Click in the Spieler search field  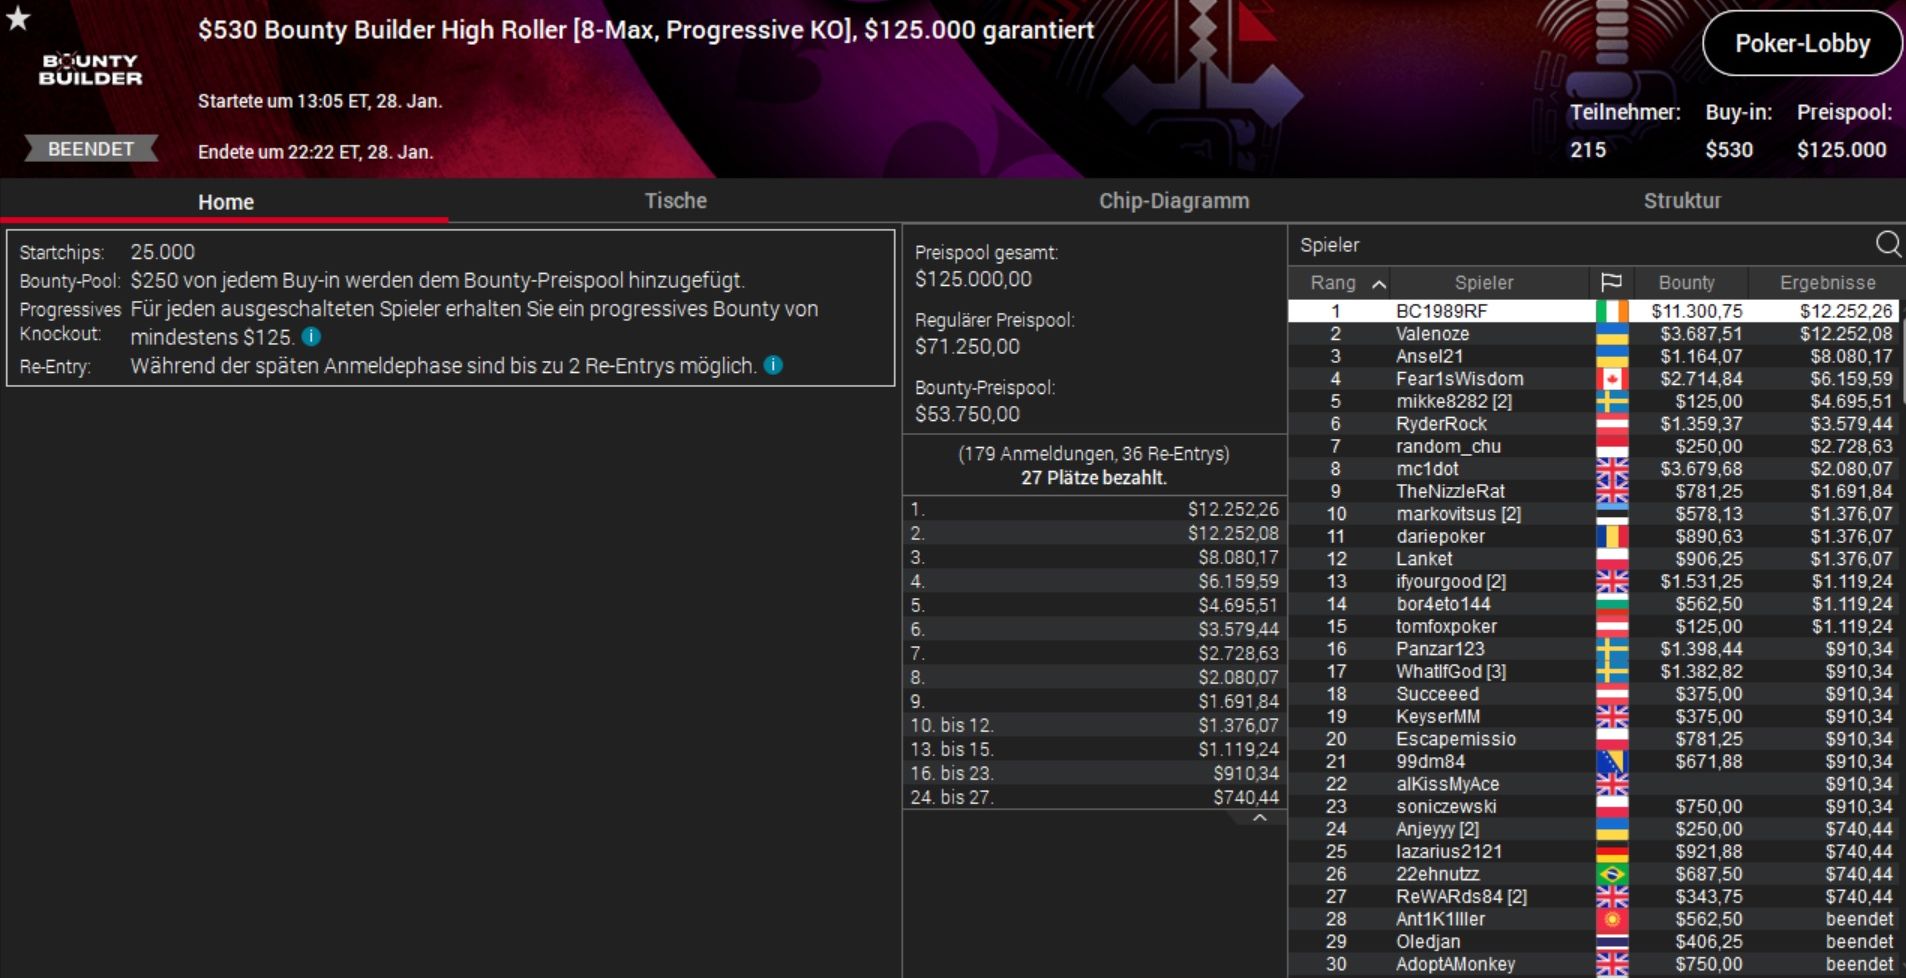tap(1580, 245)
